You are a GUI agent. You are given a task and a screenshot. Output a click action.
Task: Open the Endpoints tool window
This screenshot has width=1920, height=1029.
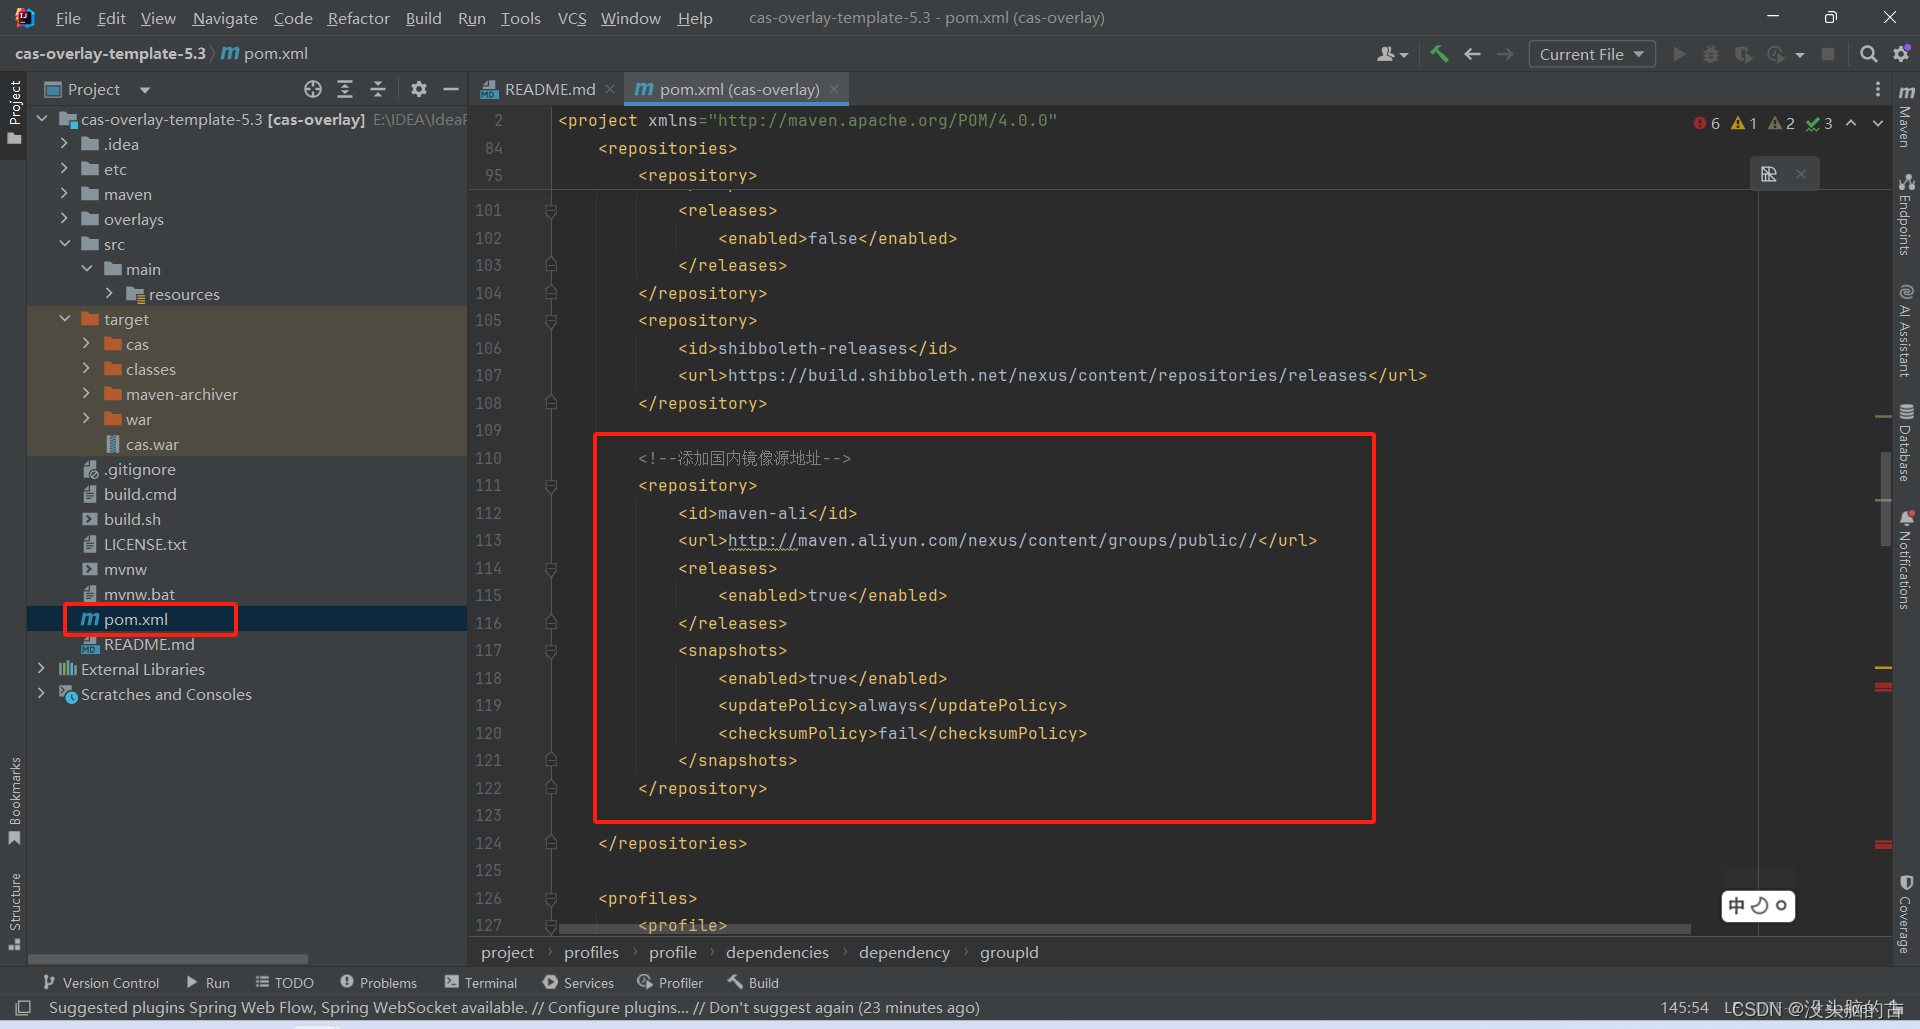pos(1906,214)
